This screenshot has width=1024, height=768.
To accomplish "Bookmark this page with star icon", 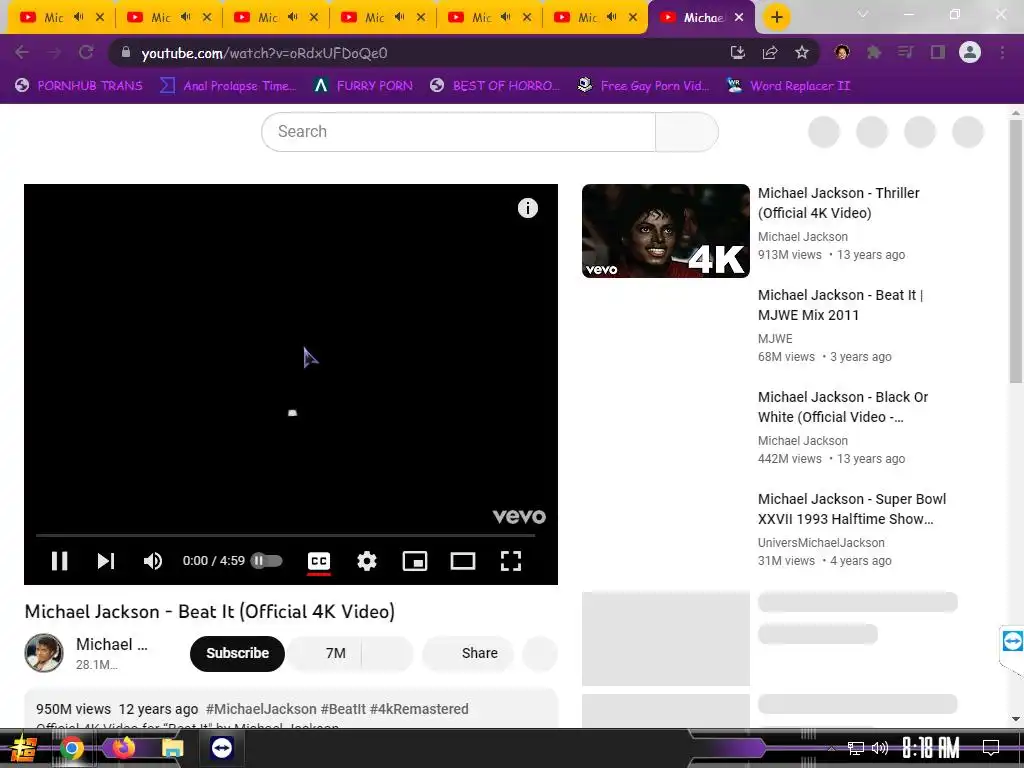I will pos(802,53).
